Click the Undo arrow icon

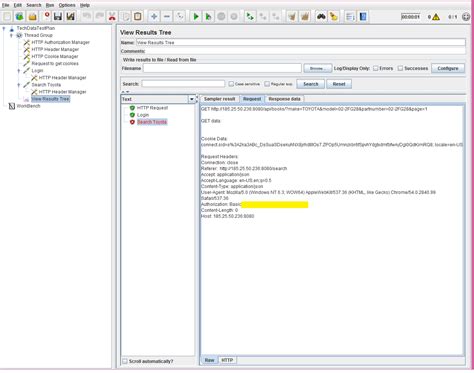[x=87, y=16]
